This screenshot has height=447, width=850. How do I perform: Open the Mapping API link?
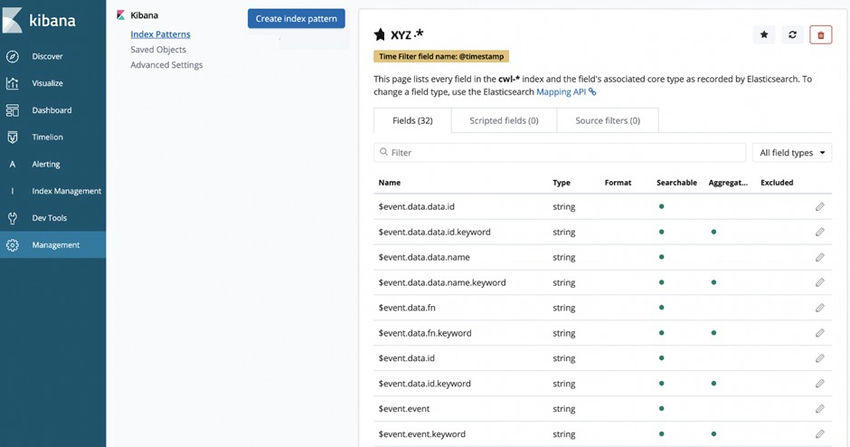566,91
